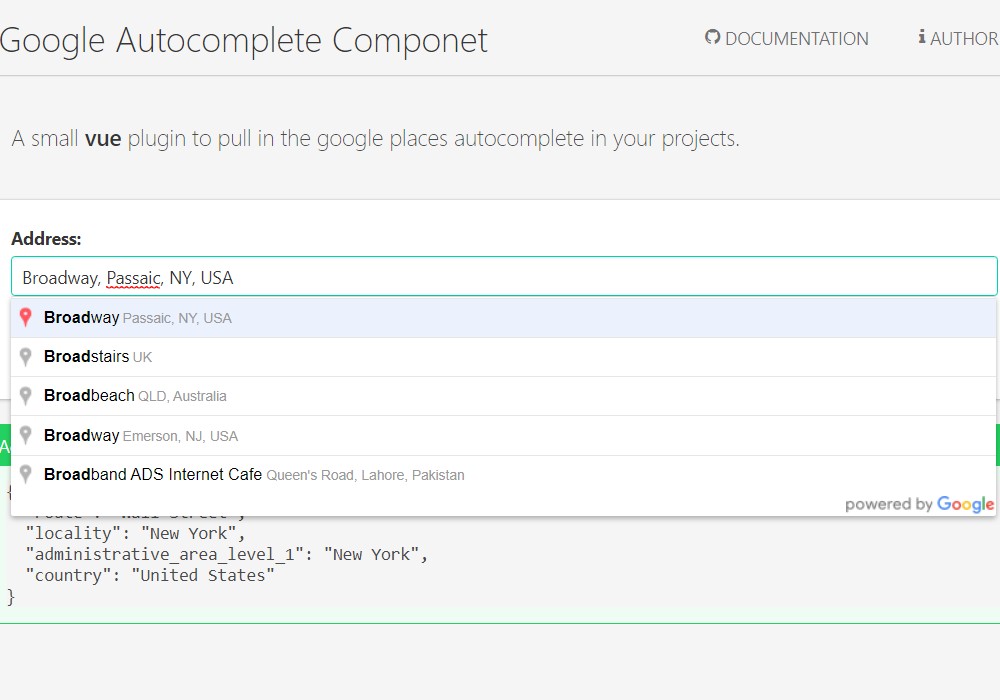Click the GitHub icon beside DOCUMENTATION
1000x700 pixels.
[712, 37]
